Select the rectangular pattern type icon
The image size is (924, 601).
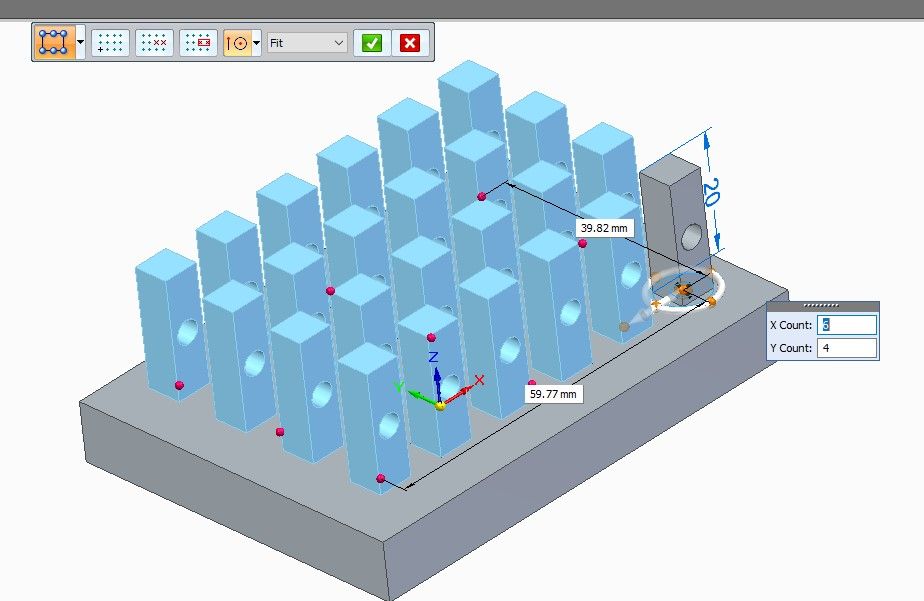coord(55,42)
